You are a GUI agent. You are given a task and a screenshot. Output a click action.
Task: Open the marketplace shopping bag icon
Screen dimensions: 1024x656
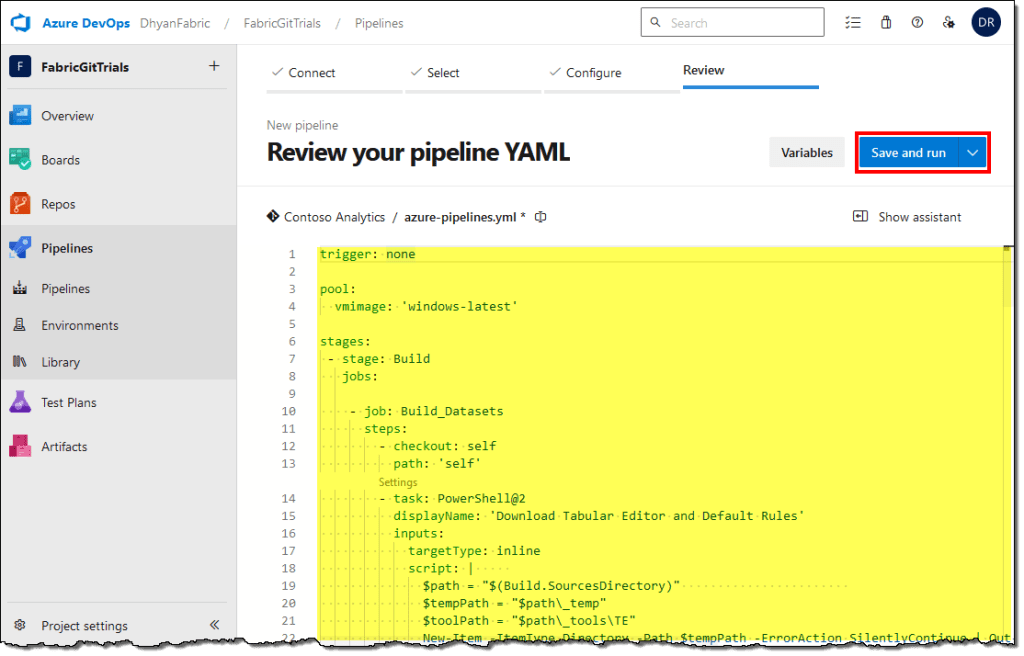coord(885,23)
